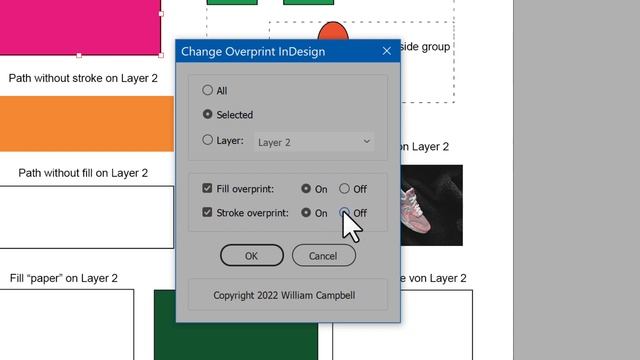Select the orange rectangle on canvas
The width and height of the screenshot is (640, 360).
87,124
